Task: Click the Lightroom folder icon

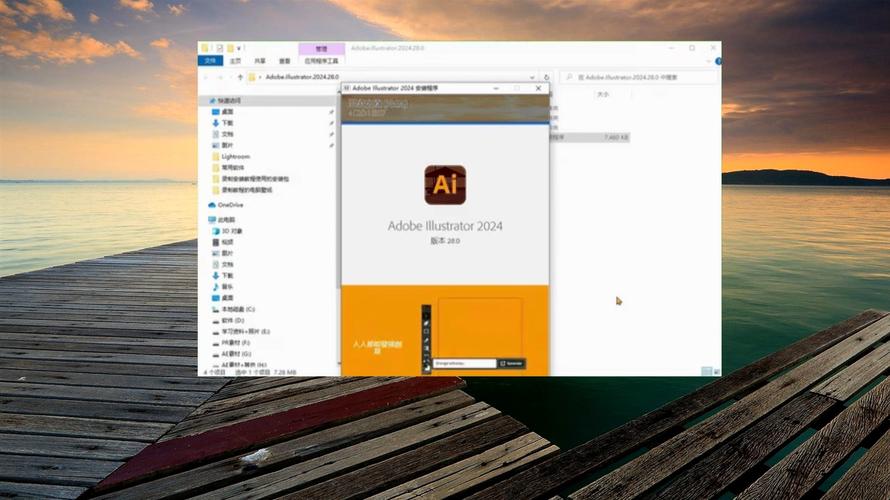Action: [x=216, y=157]
